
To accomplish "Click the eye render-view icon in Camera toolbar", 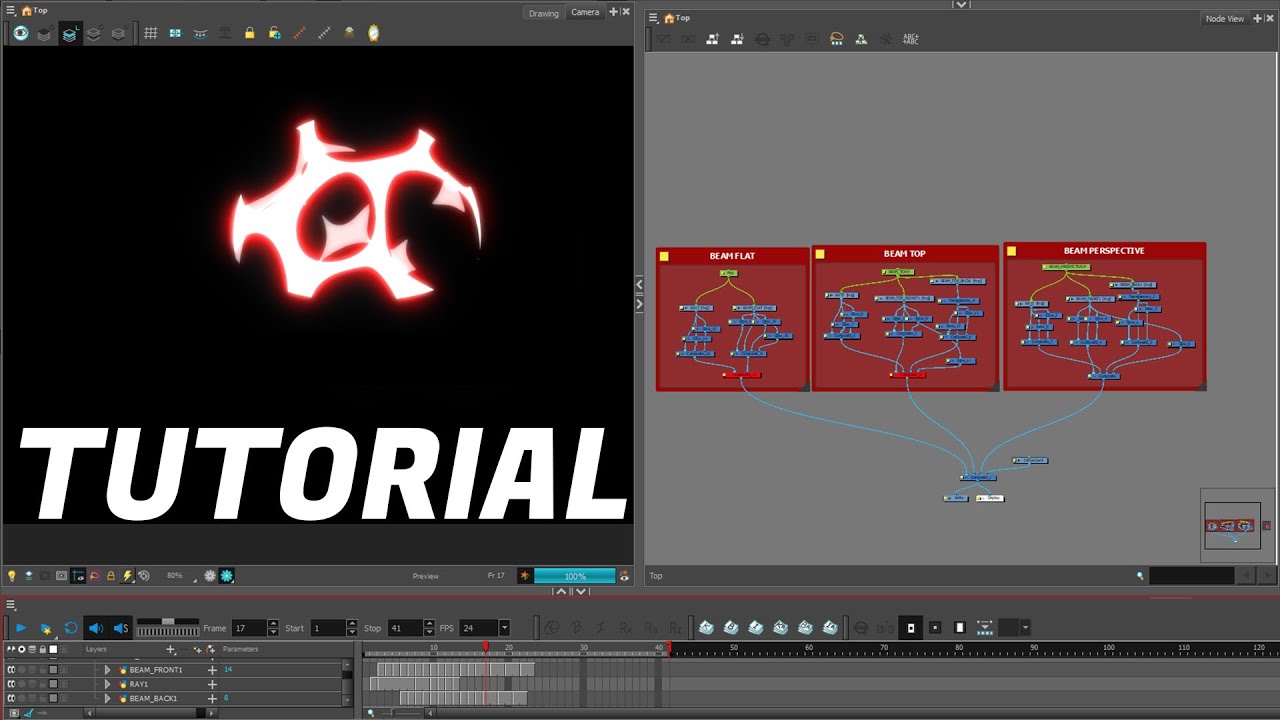I will click(x=20, y=34).
